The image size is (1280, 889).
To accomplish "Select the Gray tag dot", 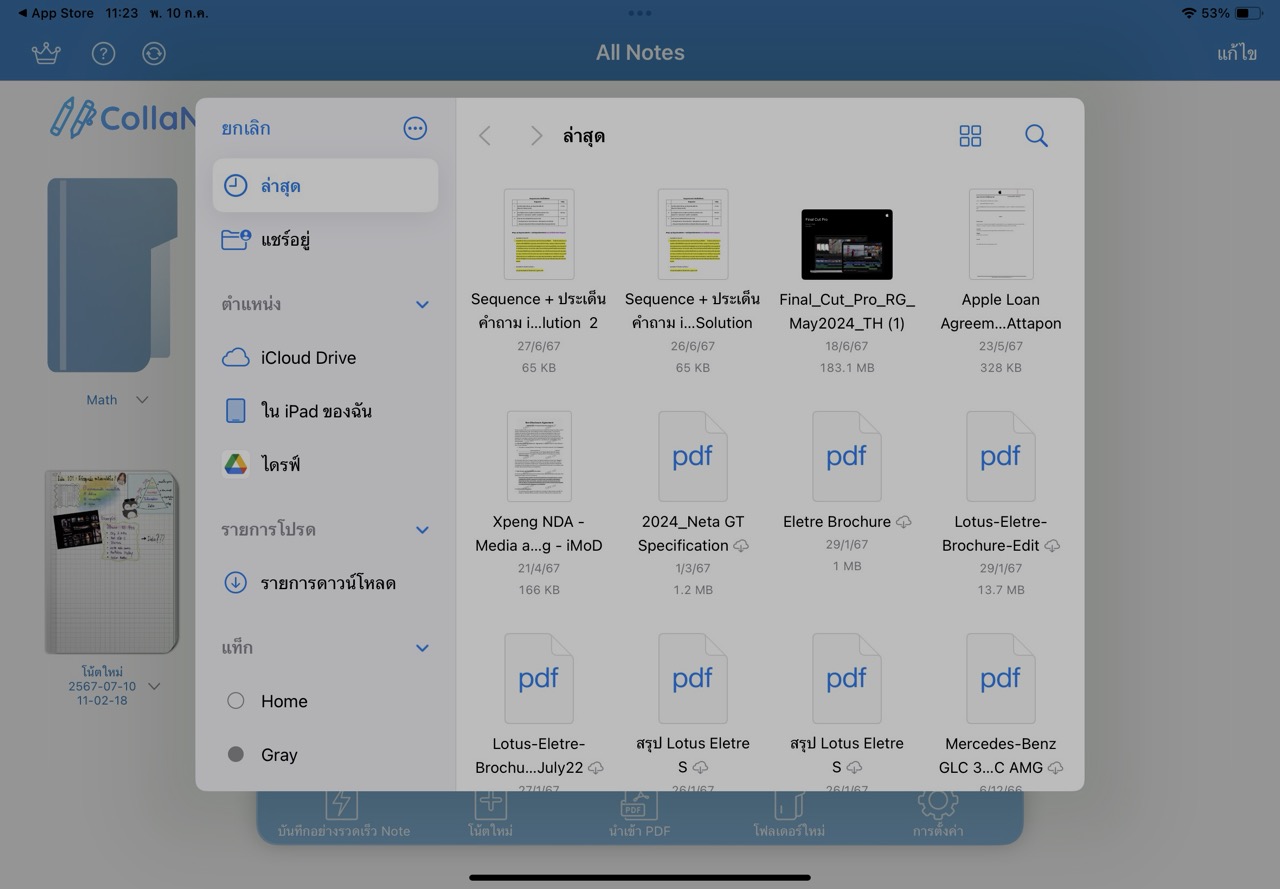I will click(x=236, y=755).
